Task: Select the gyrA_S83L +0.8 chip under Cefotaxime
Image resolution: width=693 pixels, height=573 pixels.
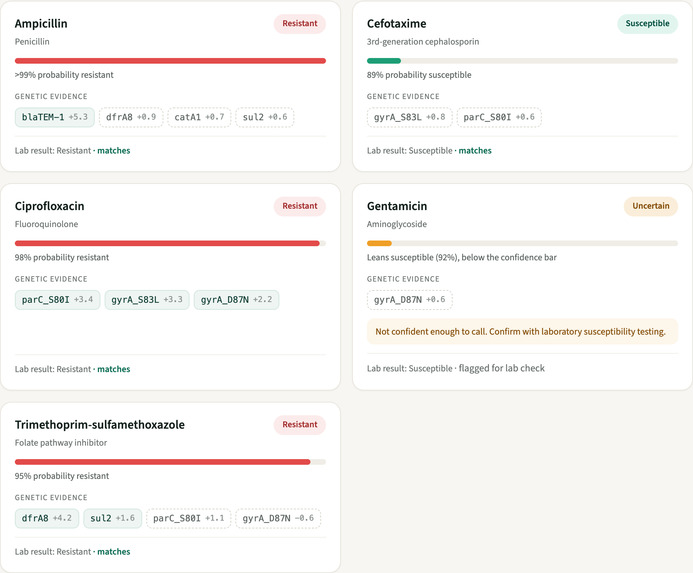Action: pyautogui.click(x=410, y=117)
